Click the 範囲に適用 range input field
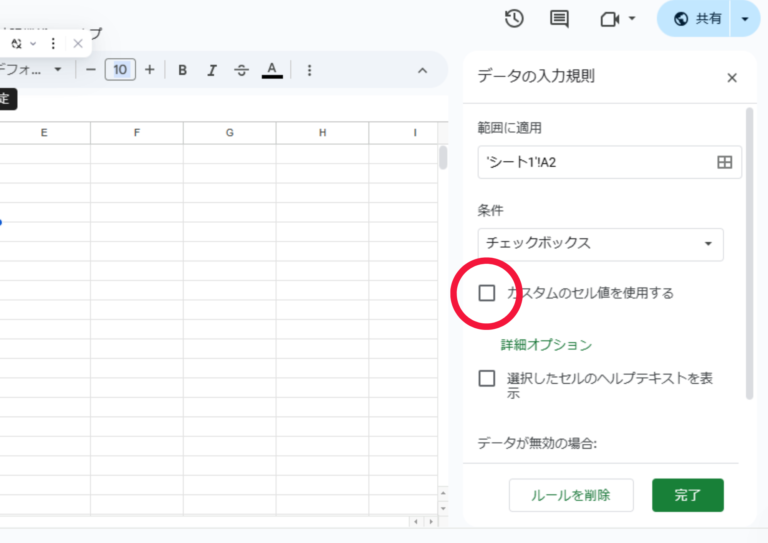Viewport: 768px width, 543px height. pyautogui.click(x=595, y=162)
